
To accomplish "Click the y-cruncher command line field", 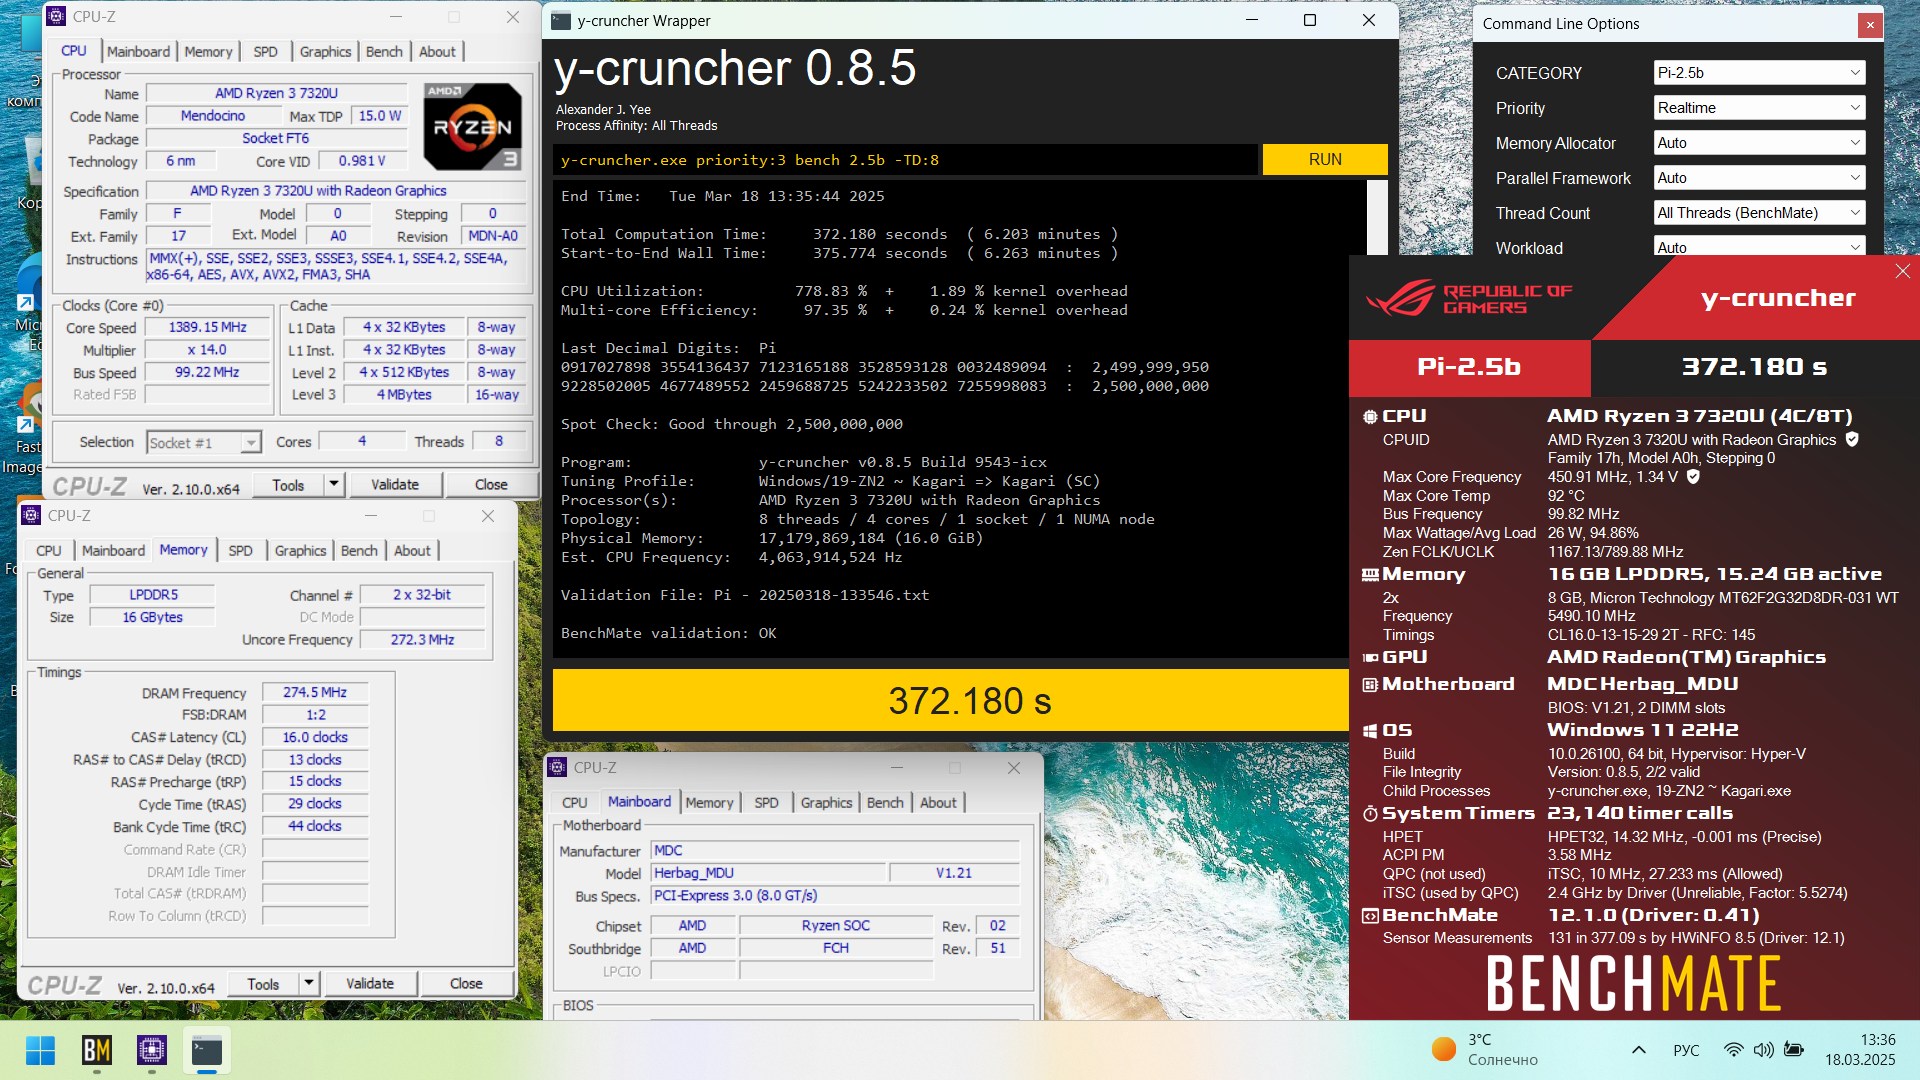I will (905, 160).
